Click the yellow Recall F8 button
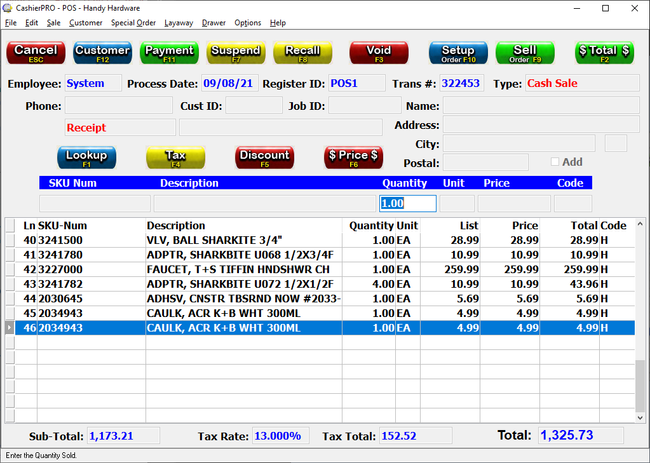 [x=303, y=53]
